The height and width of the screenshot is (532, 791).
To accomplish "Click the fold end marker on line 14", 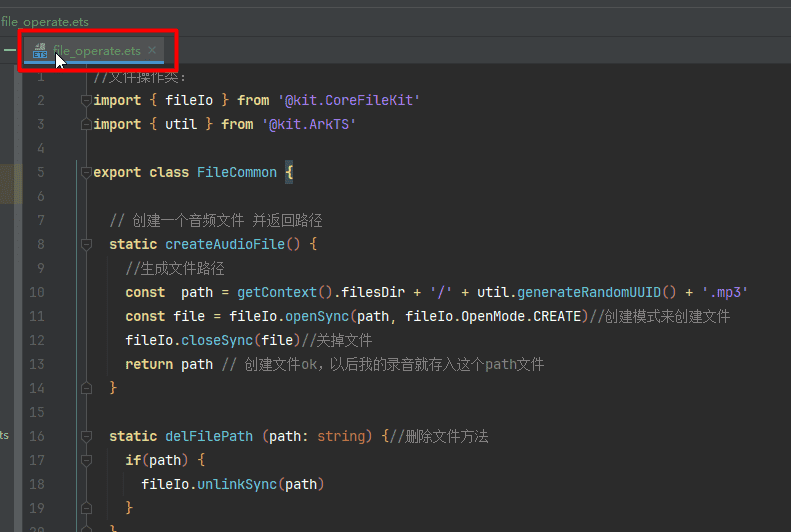I will coord(86,388).
